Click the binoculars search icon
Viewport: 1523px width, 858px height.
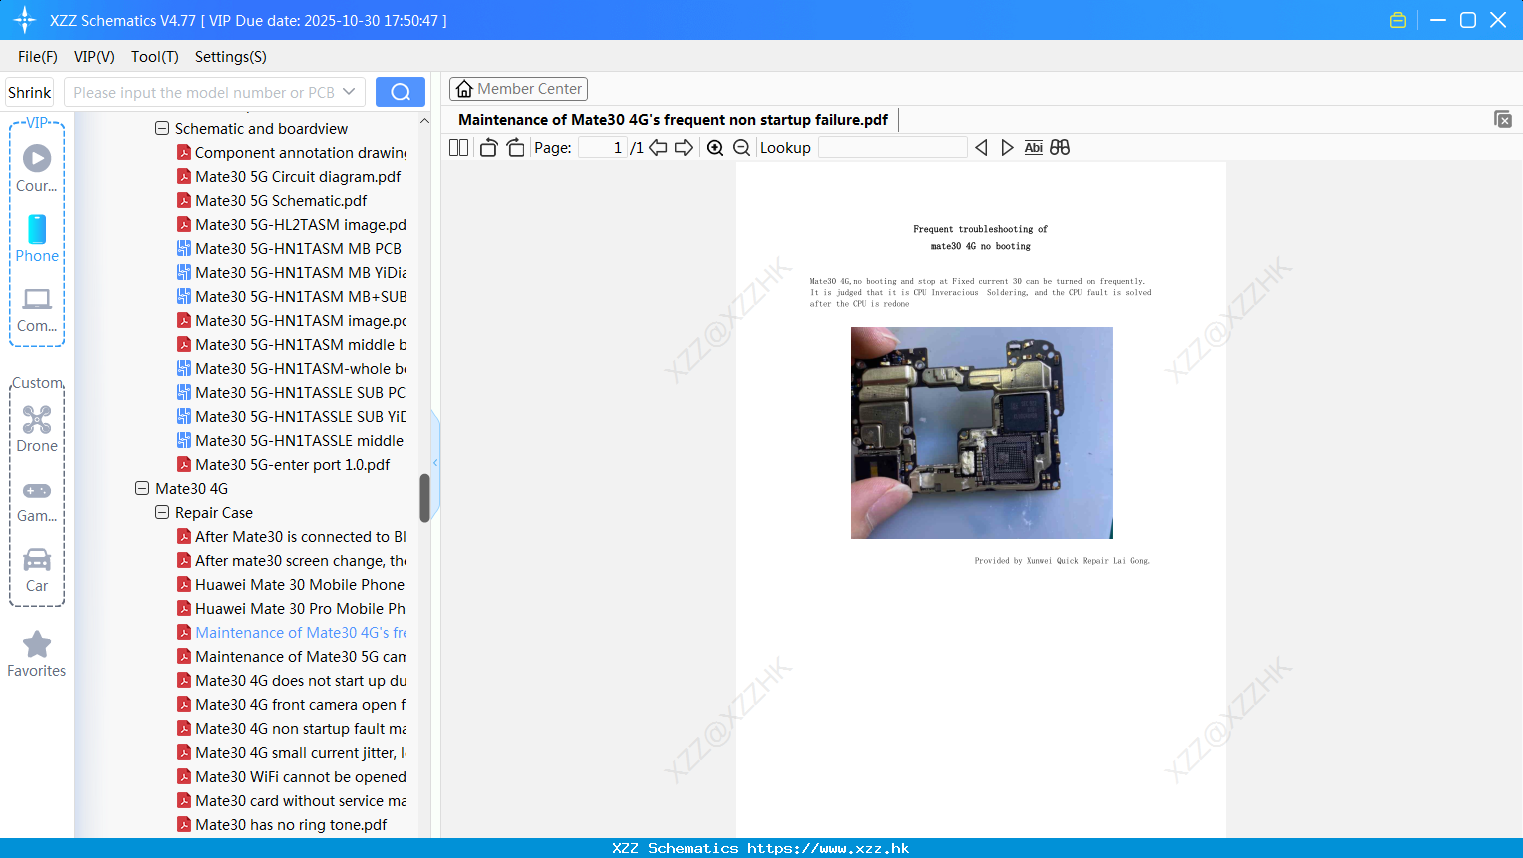[1060, 147]
